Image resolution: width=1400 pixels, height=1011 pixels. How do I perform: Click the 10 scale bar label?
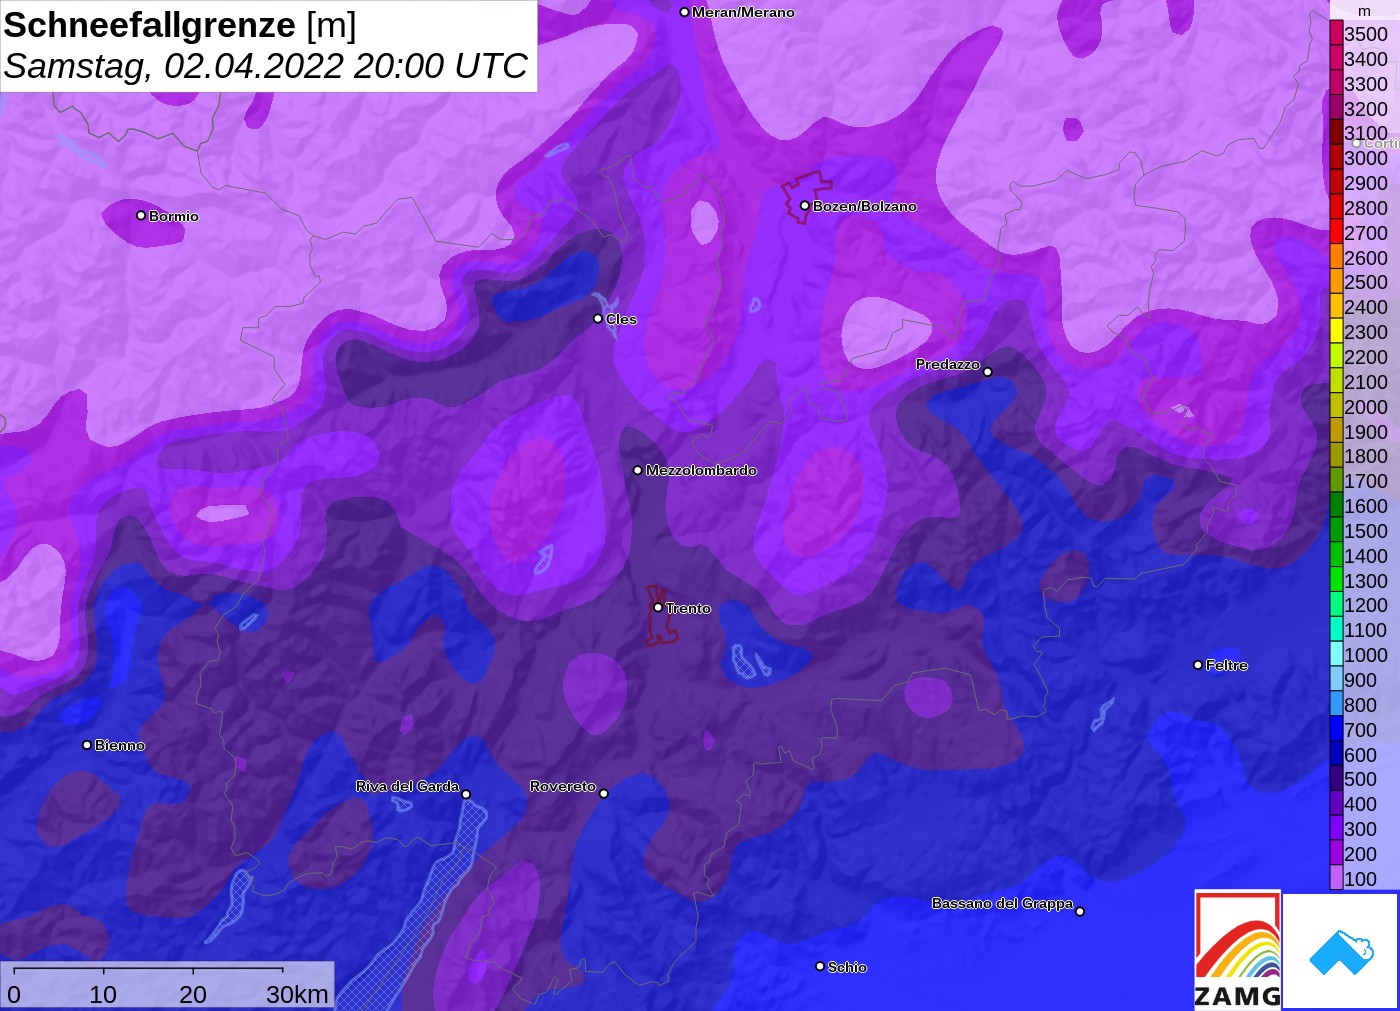(x=103, y=994)
